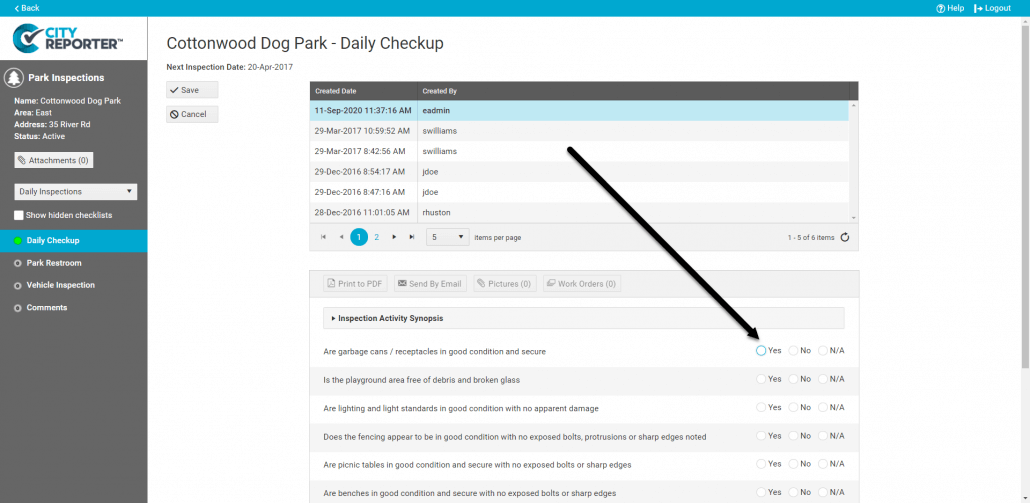Open the Vehicle Inspection checklist
The image size is (1030, 503).
click(60, 285)
